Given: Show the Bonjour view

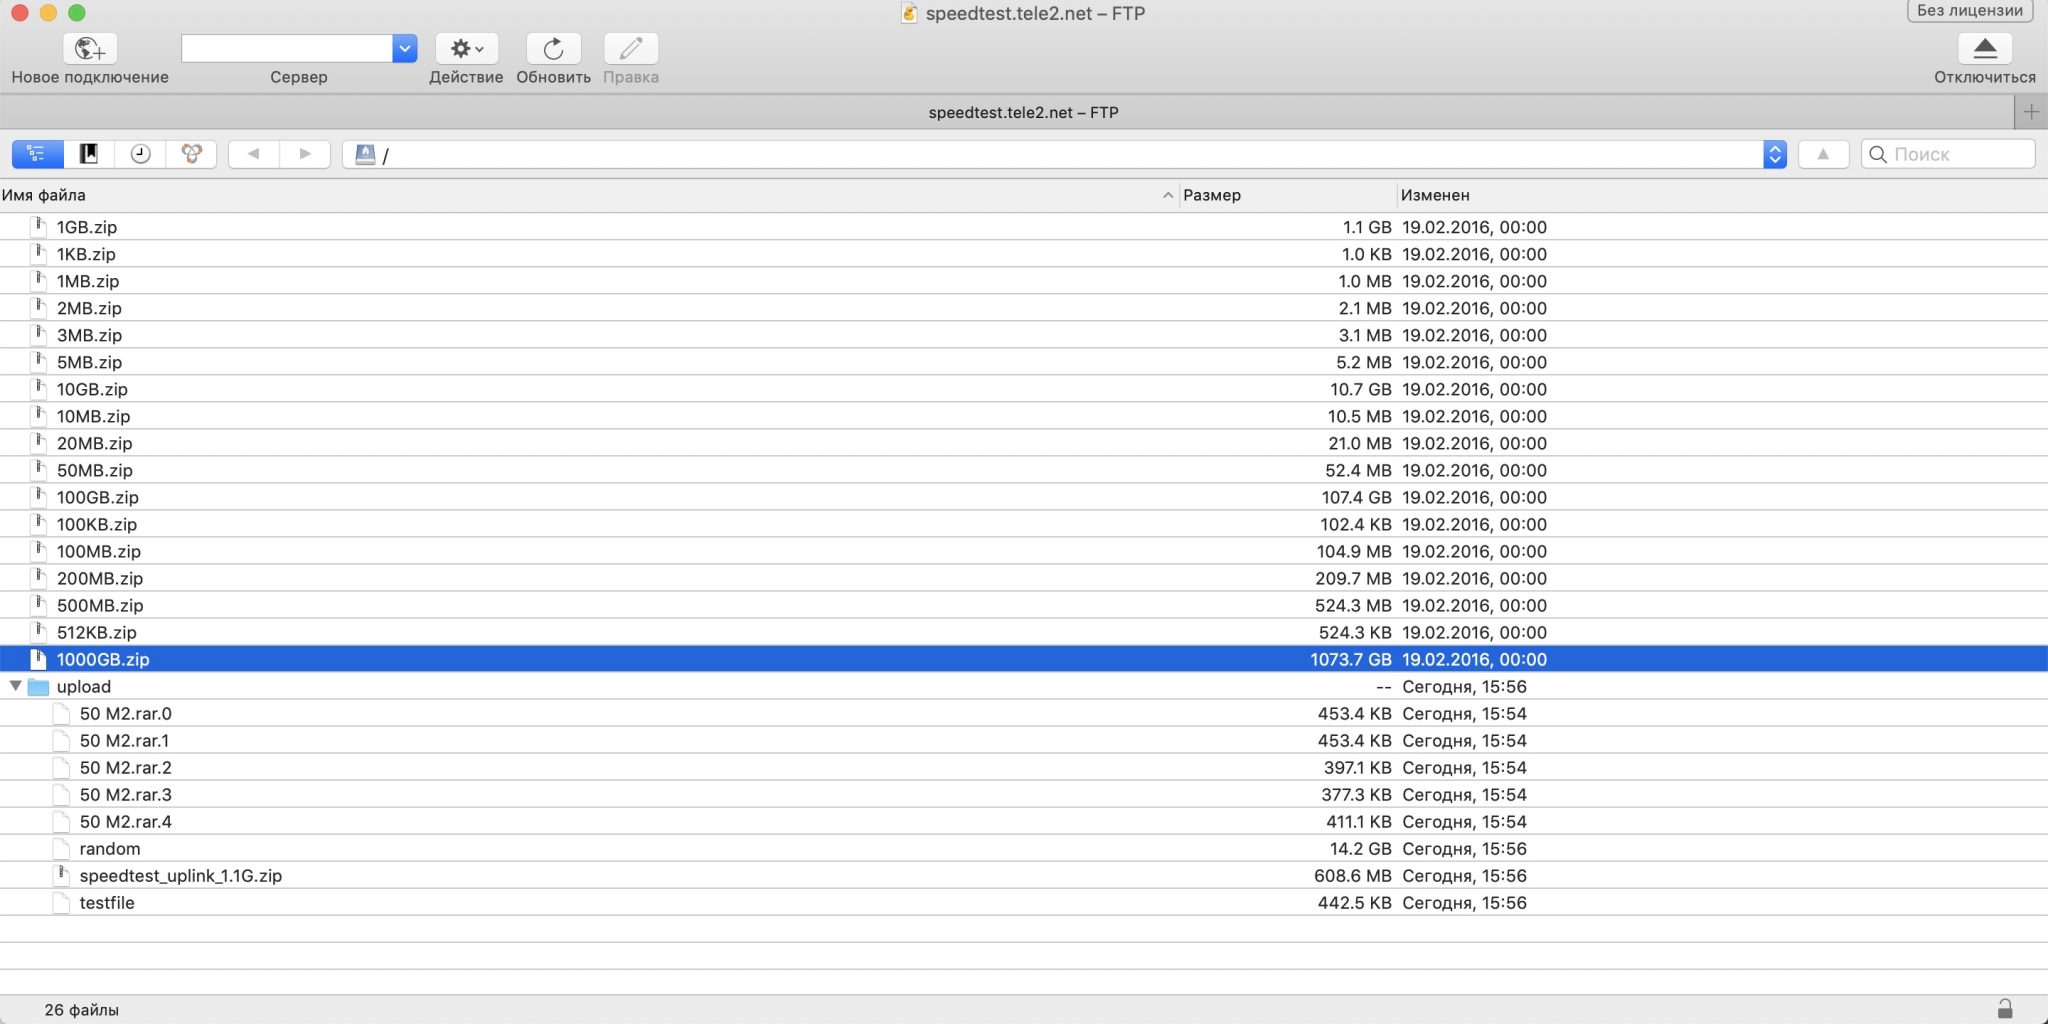Looking at the screenshot, I should point(191,154).
